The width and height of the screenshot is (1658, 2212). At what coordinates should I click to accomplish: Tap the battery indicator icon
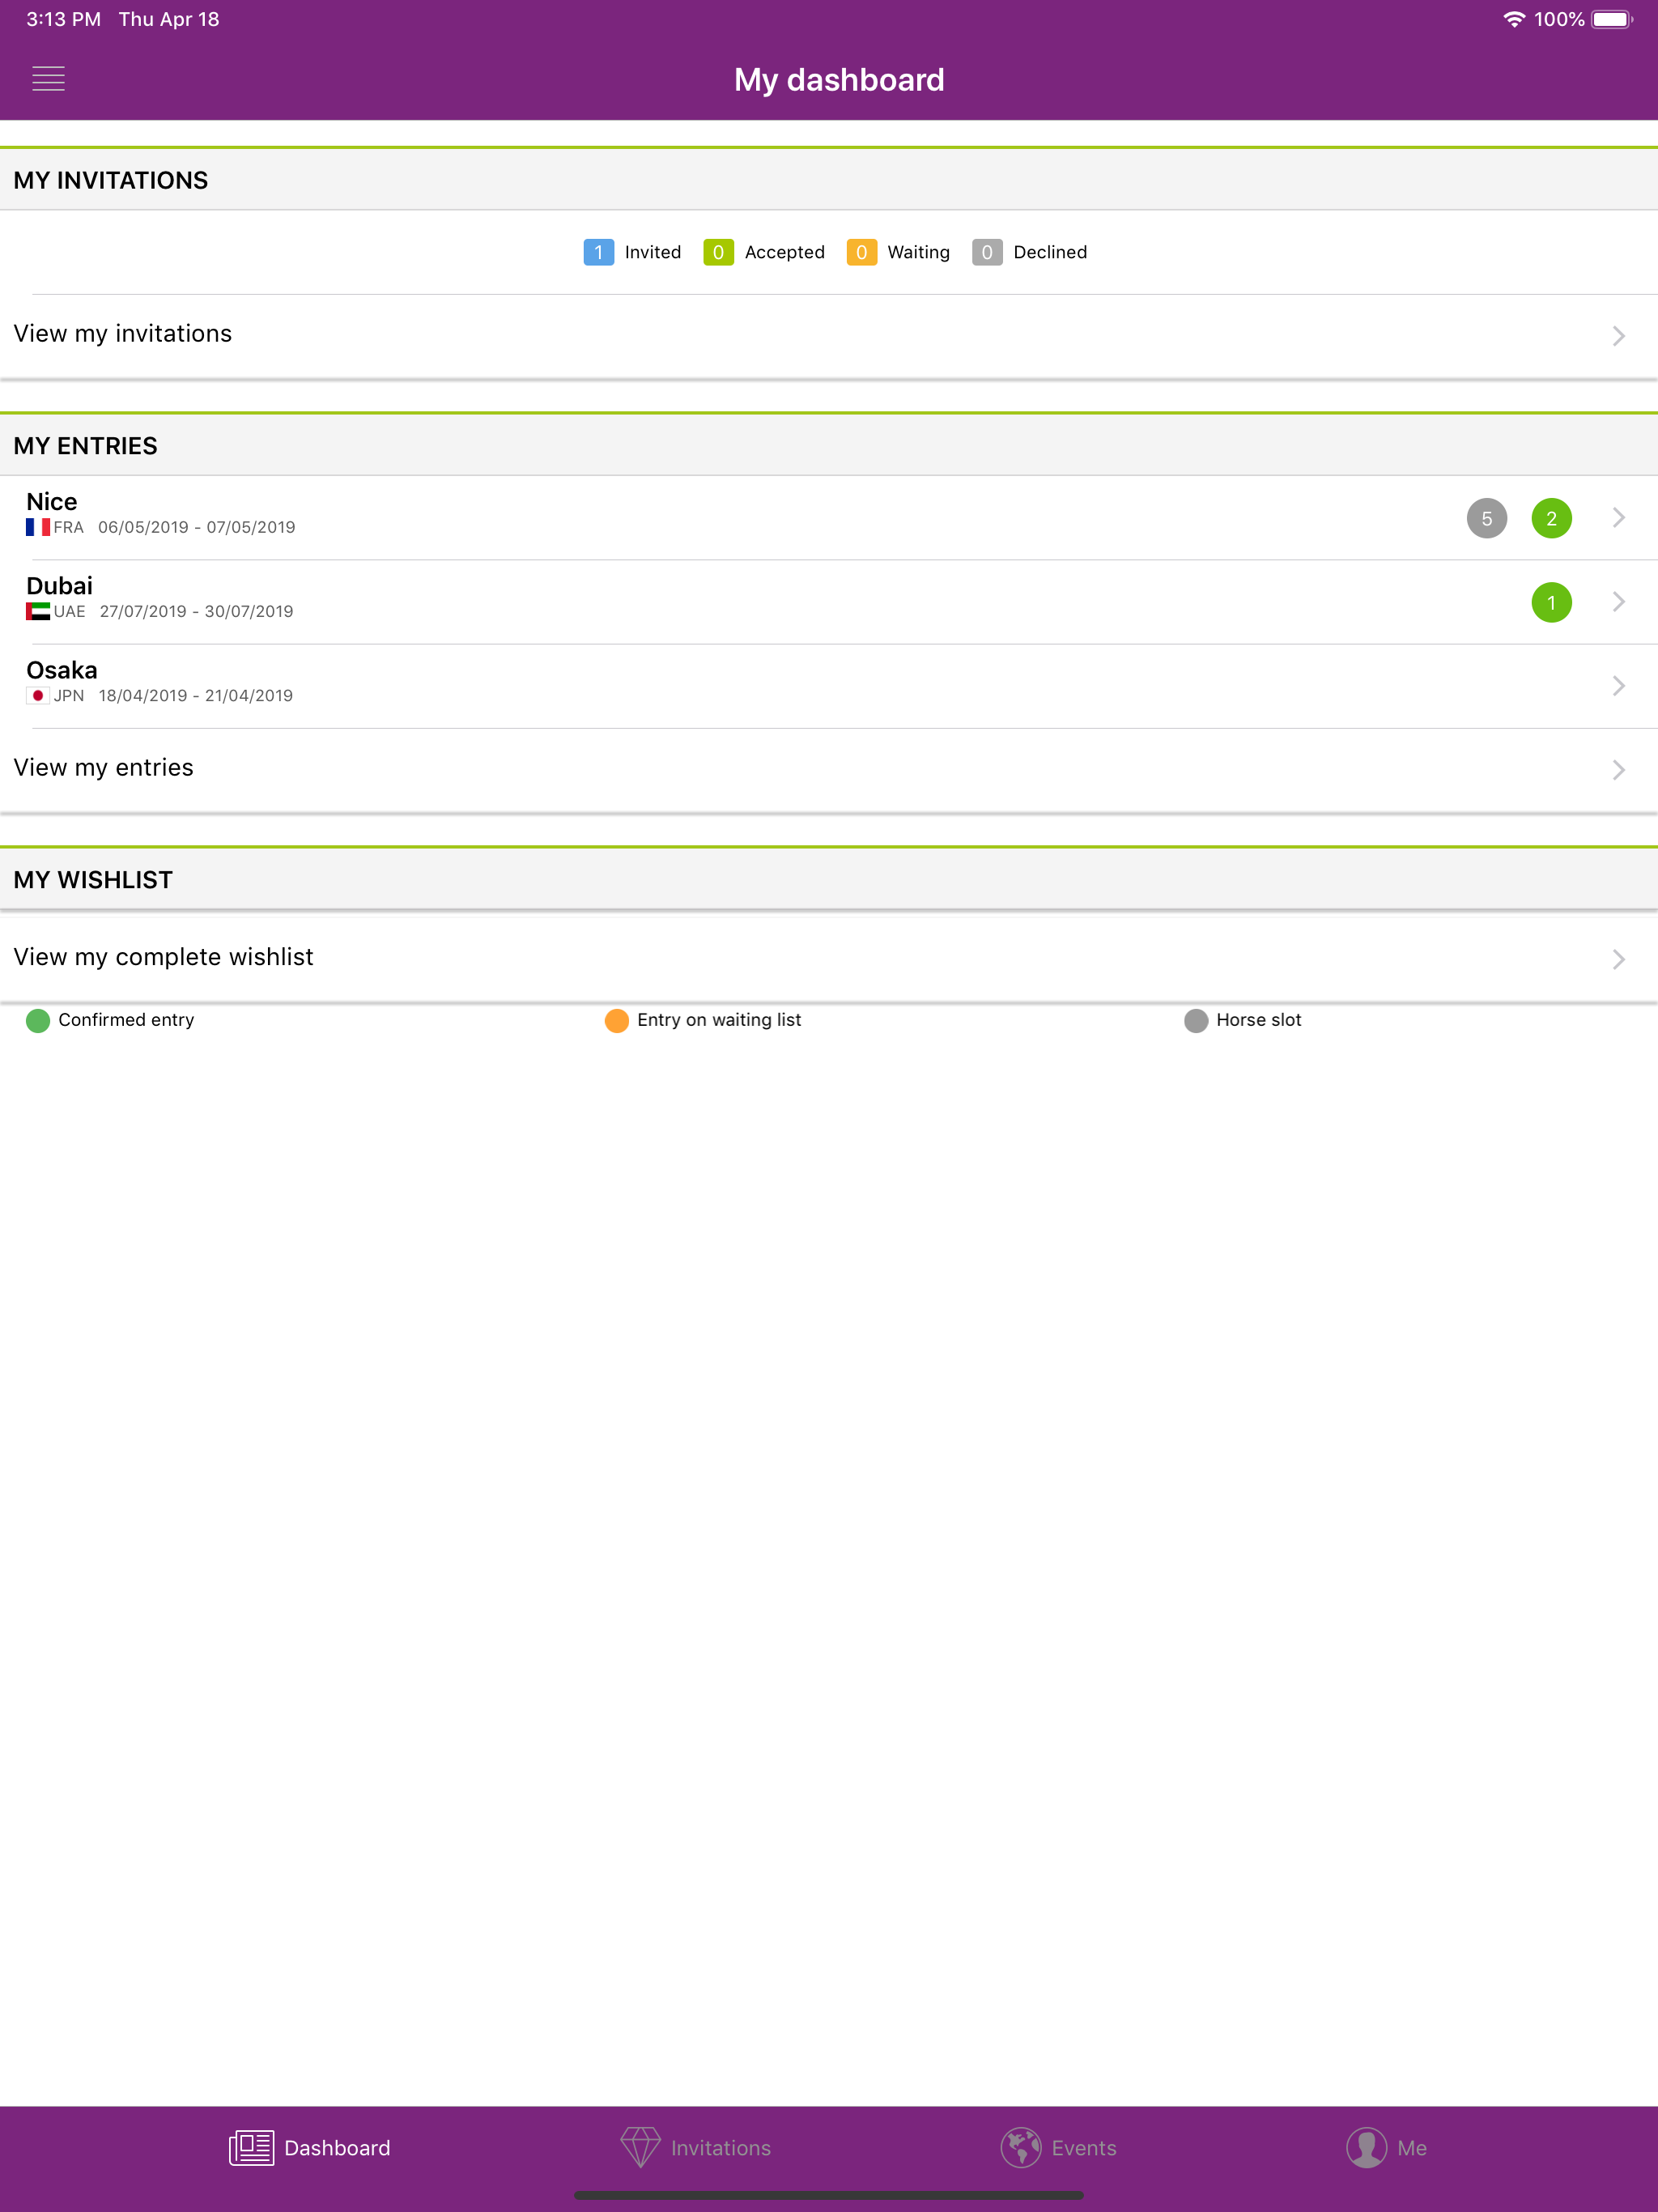(1612, 19)
